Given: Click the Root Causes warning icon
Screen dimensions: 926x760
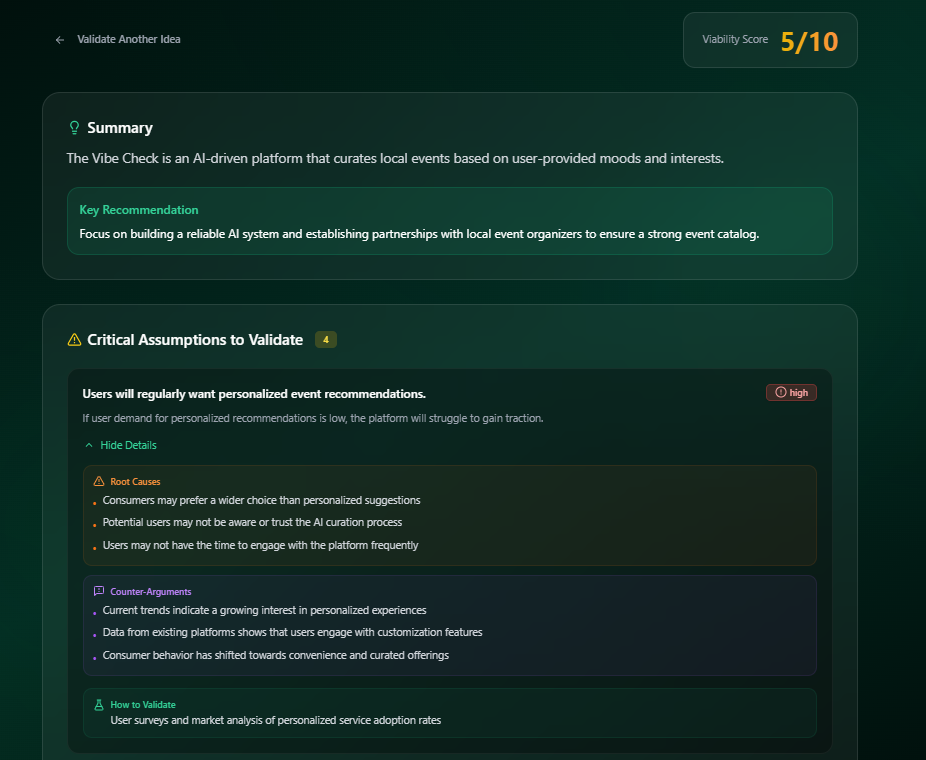Looking at the screenshot, I should (99, 481).
